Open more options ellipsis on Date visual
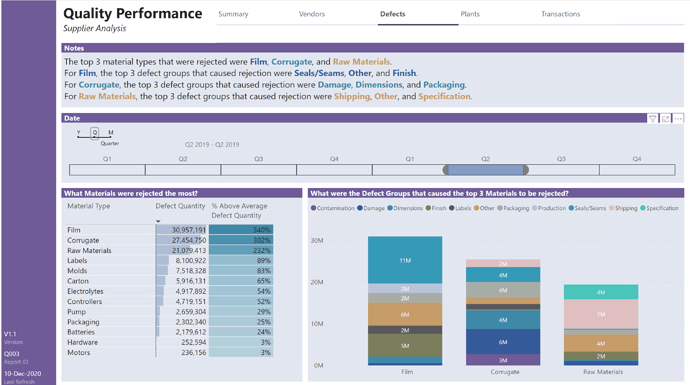This screenshot has height=385, width=690. (x=678, y=118)
